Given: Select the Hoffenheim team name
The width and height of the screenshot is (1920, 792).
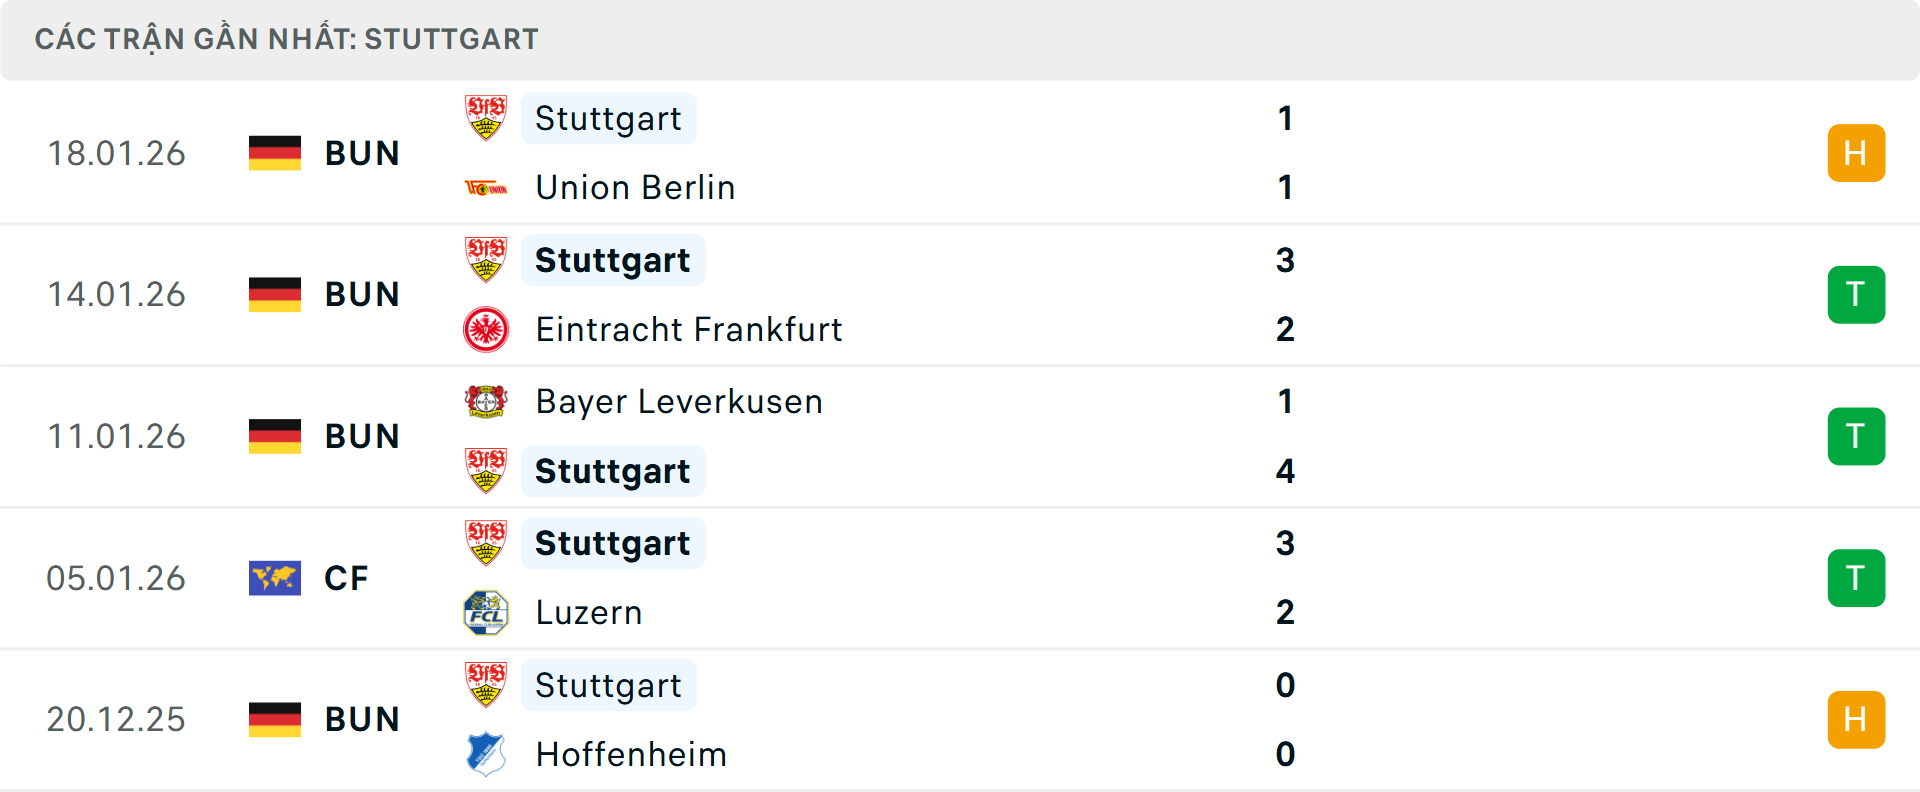Looking at the screenshot, I should click(x=631, y=754).
